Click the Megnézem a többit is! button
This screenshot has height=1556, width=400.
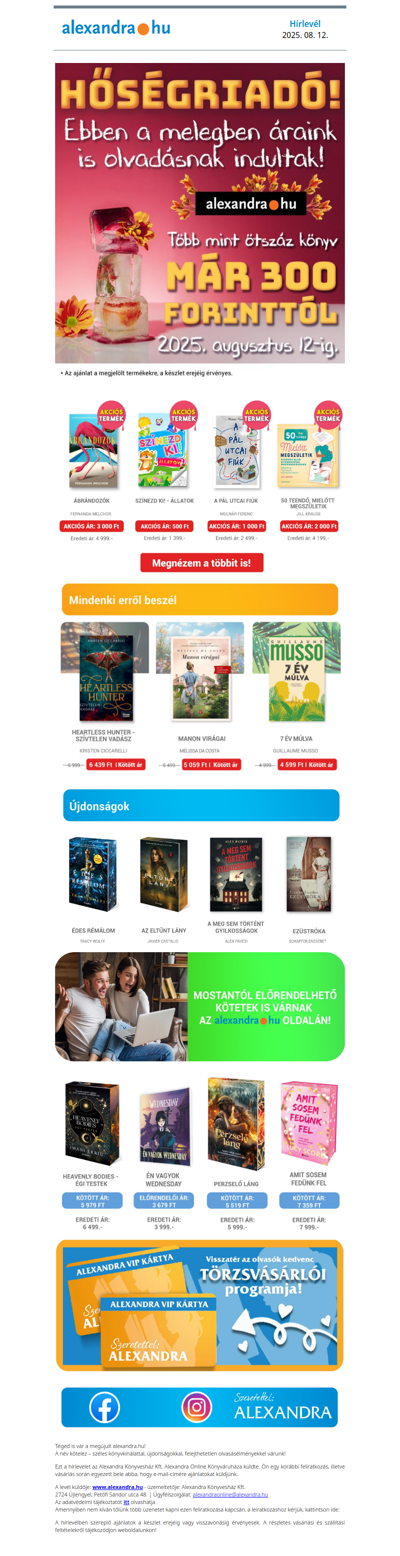[202, 563]
